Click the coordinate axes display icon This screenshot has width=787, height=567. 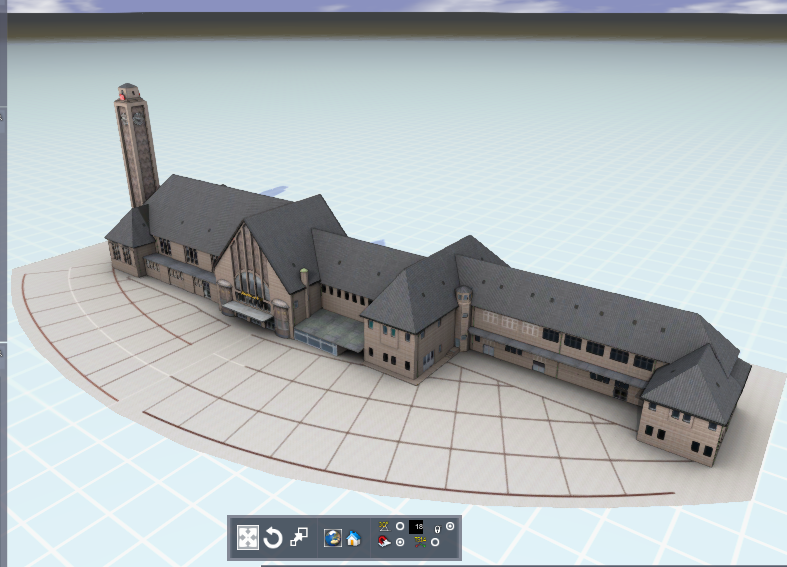[x=420, y=542]
